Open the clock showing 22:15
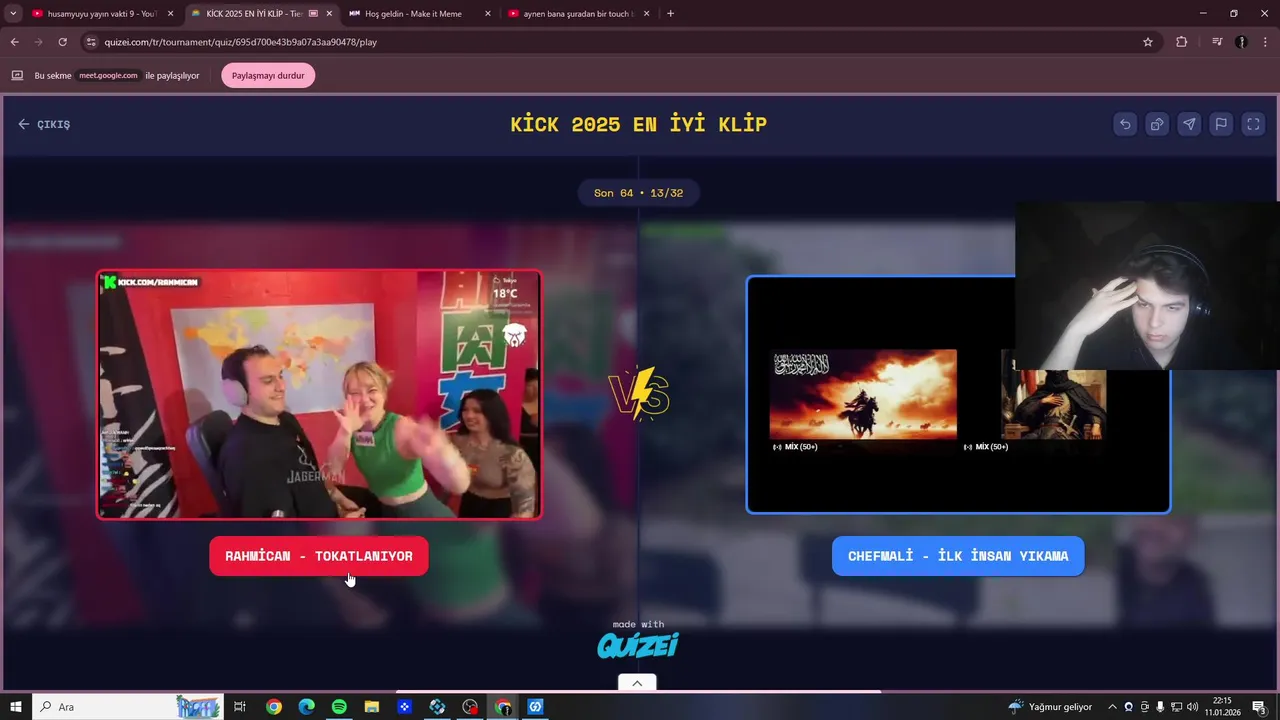This screenshot has width=1280, height=720. coord(1222,707)
